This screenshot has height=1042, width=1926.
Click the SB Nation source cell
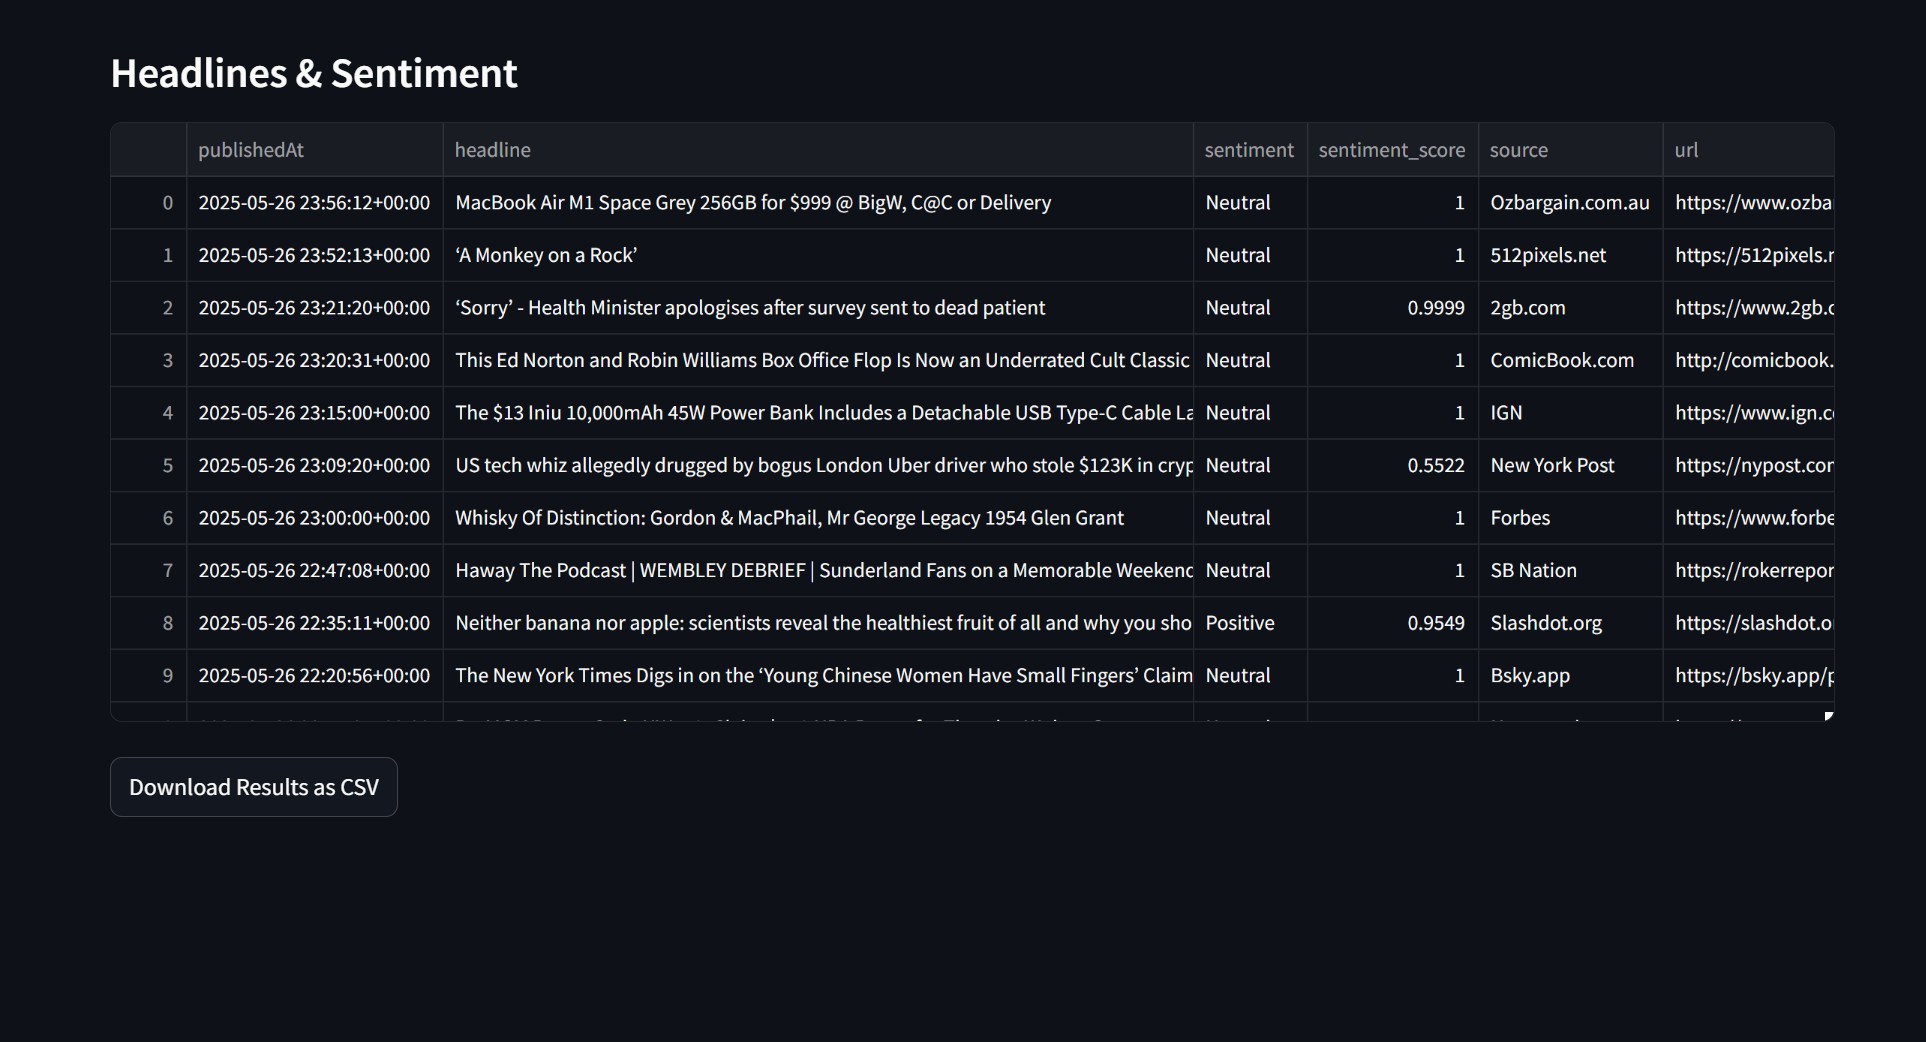pos(1570,570)
